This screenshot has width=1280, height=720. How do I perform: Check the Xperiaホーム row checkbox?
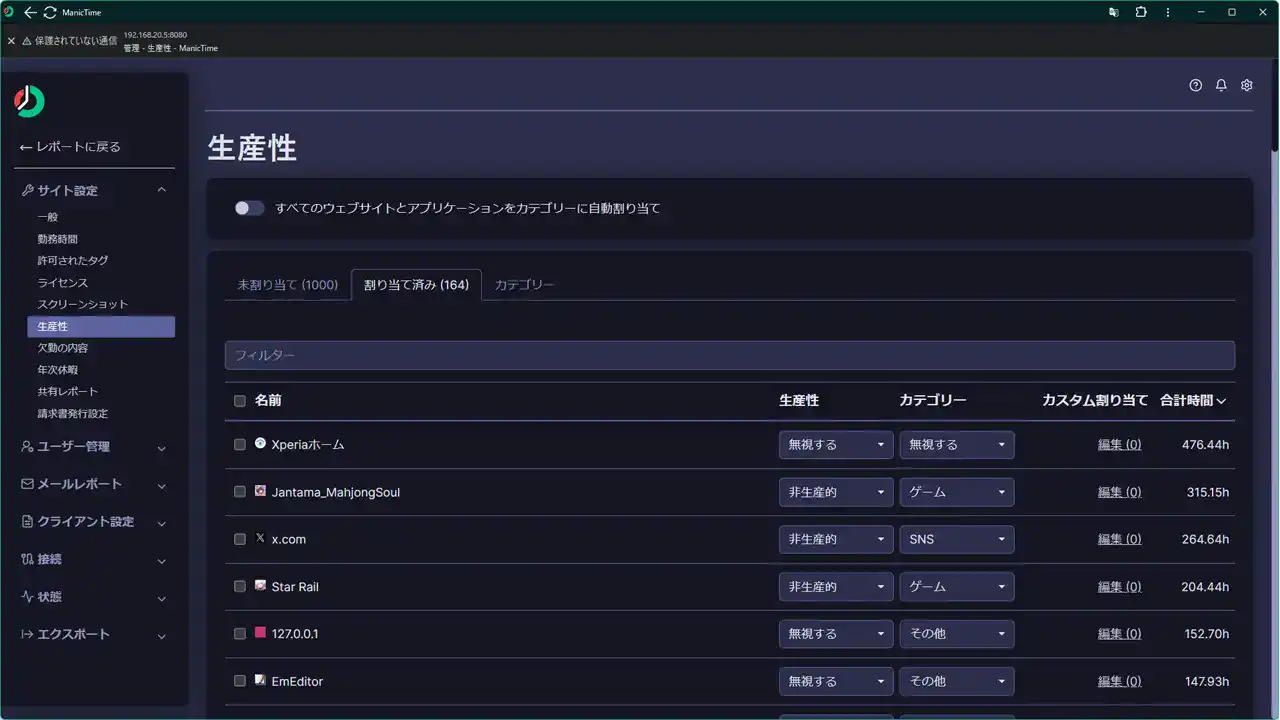[240, 444]
